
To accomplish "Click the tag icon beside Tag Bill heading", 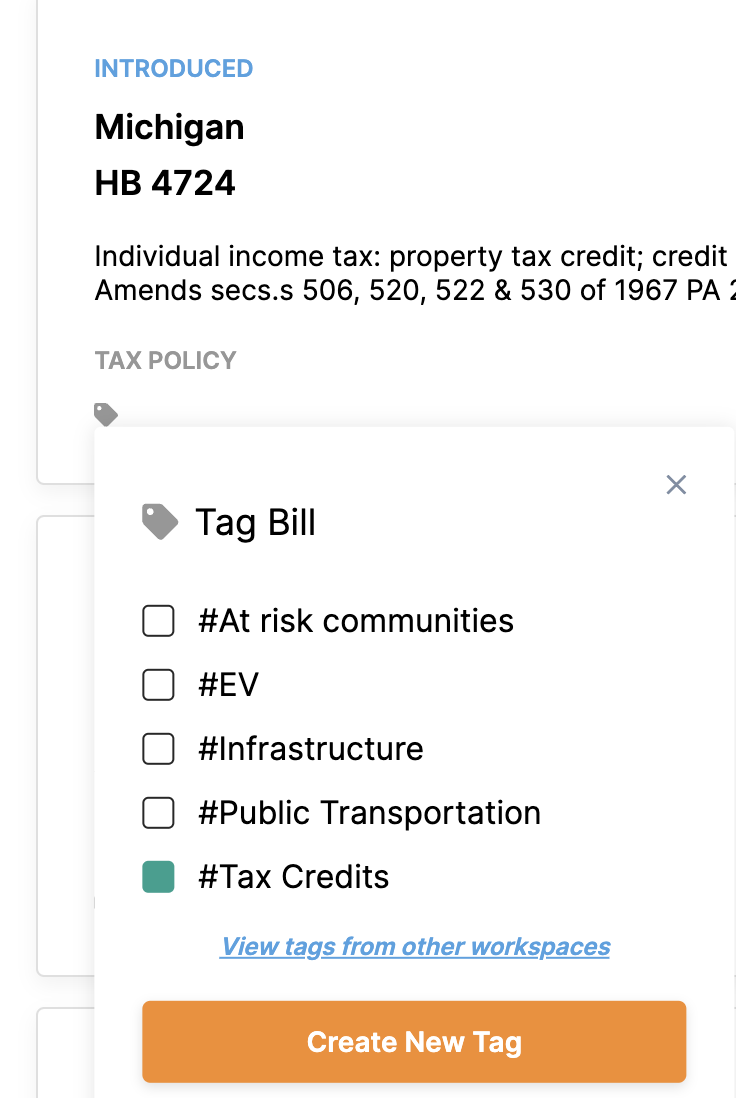I will pos(160,522).
